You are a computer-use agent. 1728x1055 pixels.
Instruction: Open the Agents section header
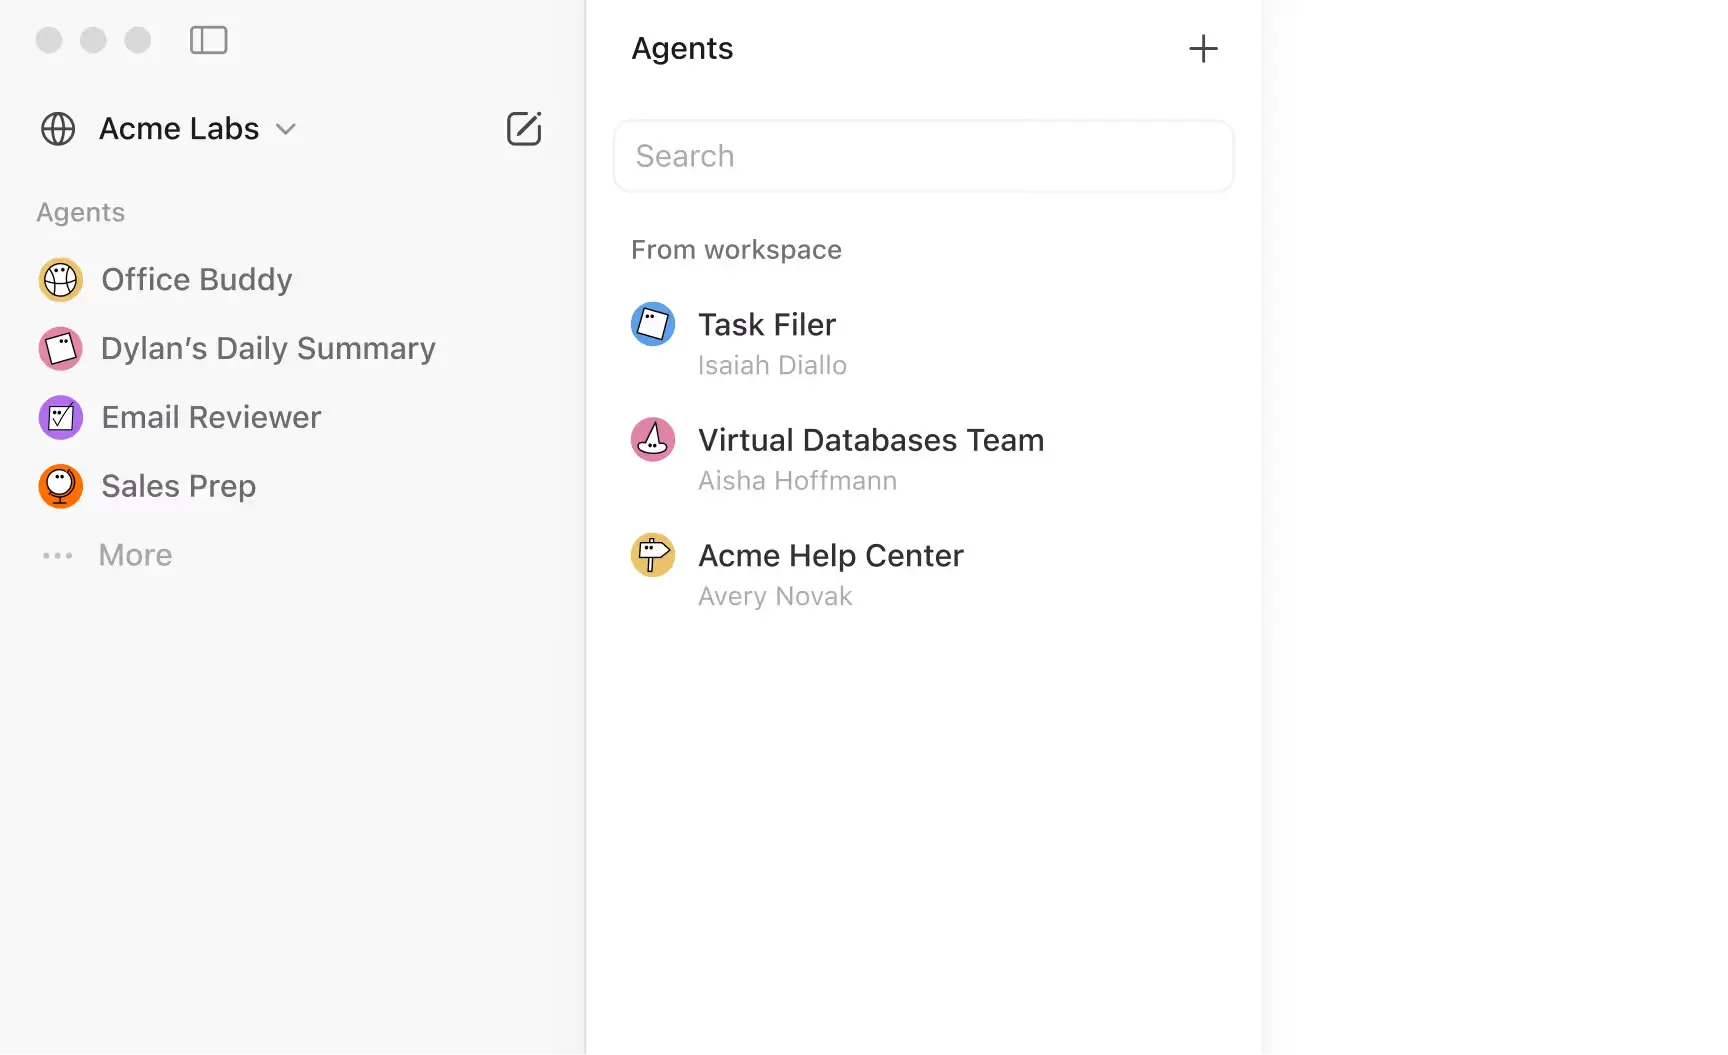682,48
